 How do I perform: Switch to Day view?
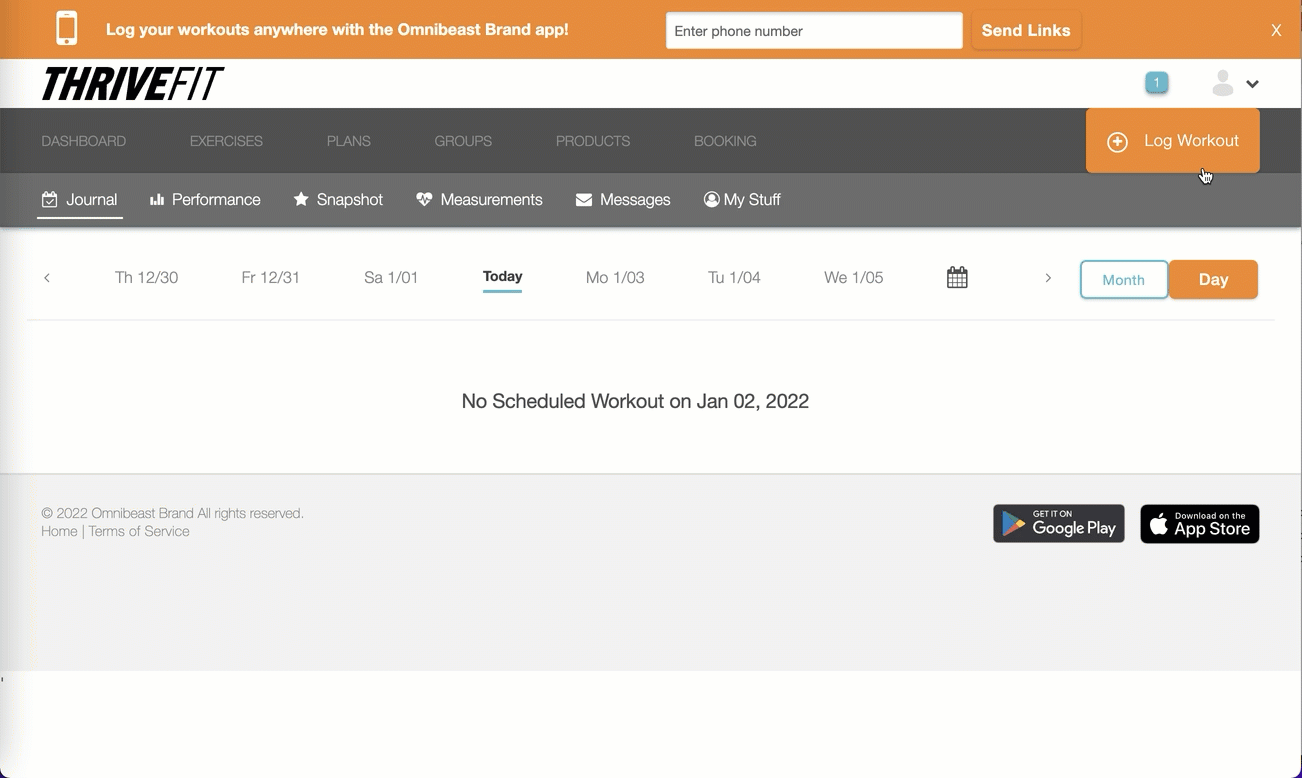point(1213,280)
